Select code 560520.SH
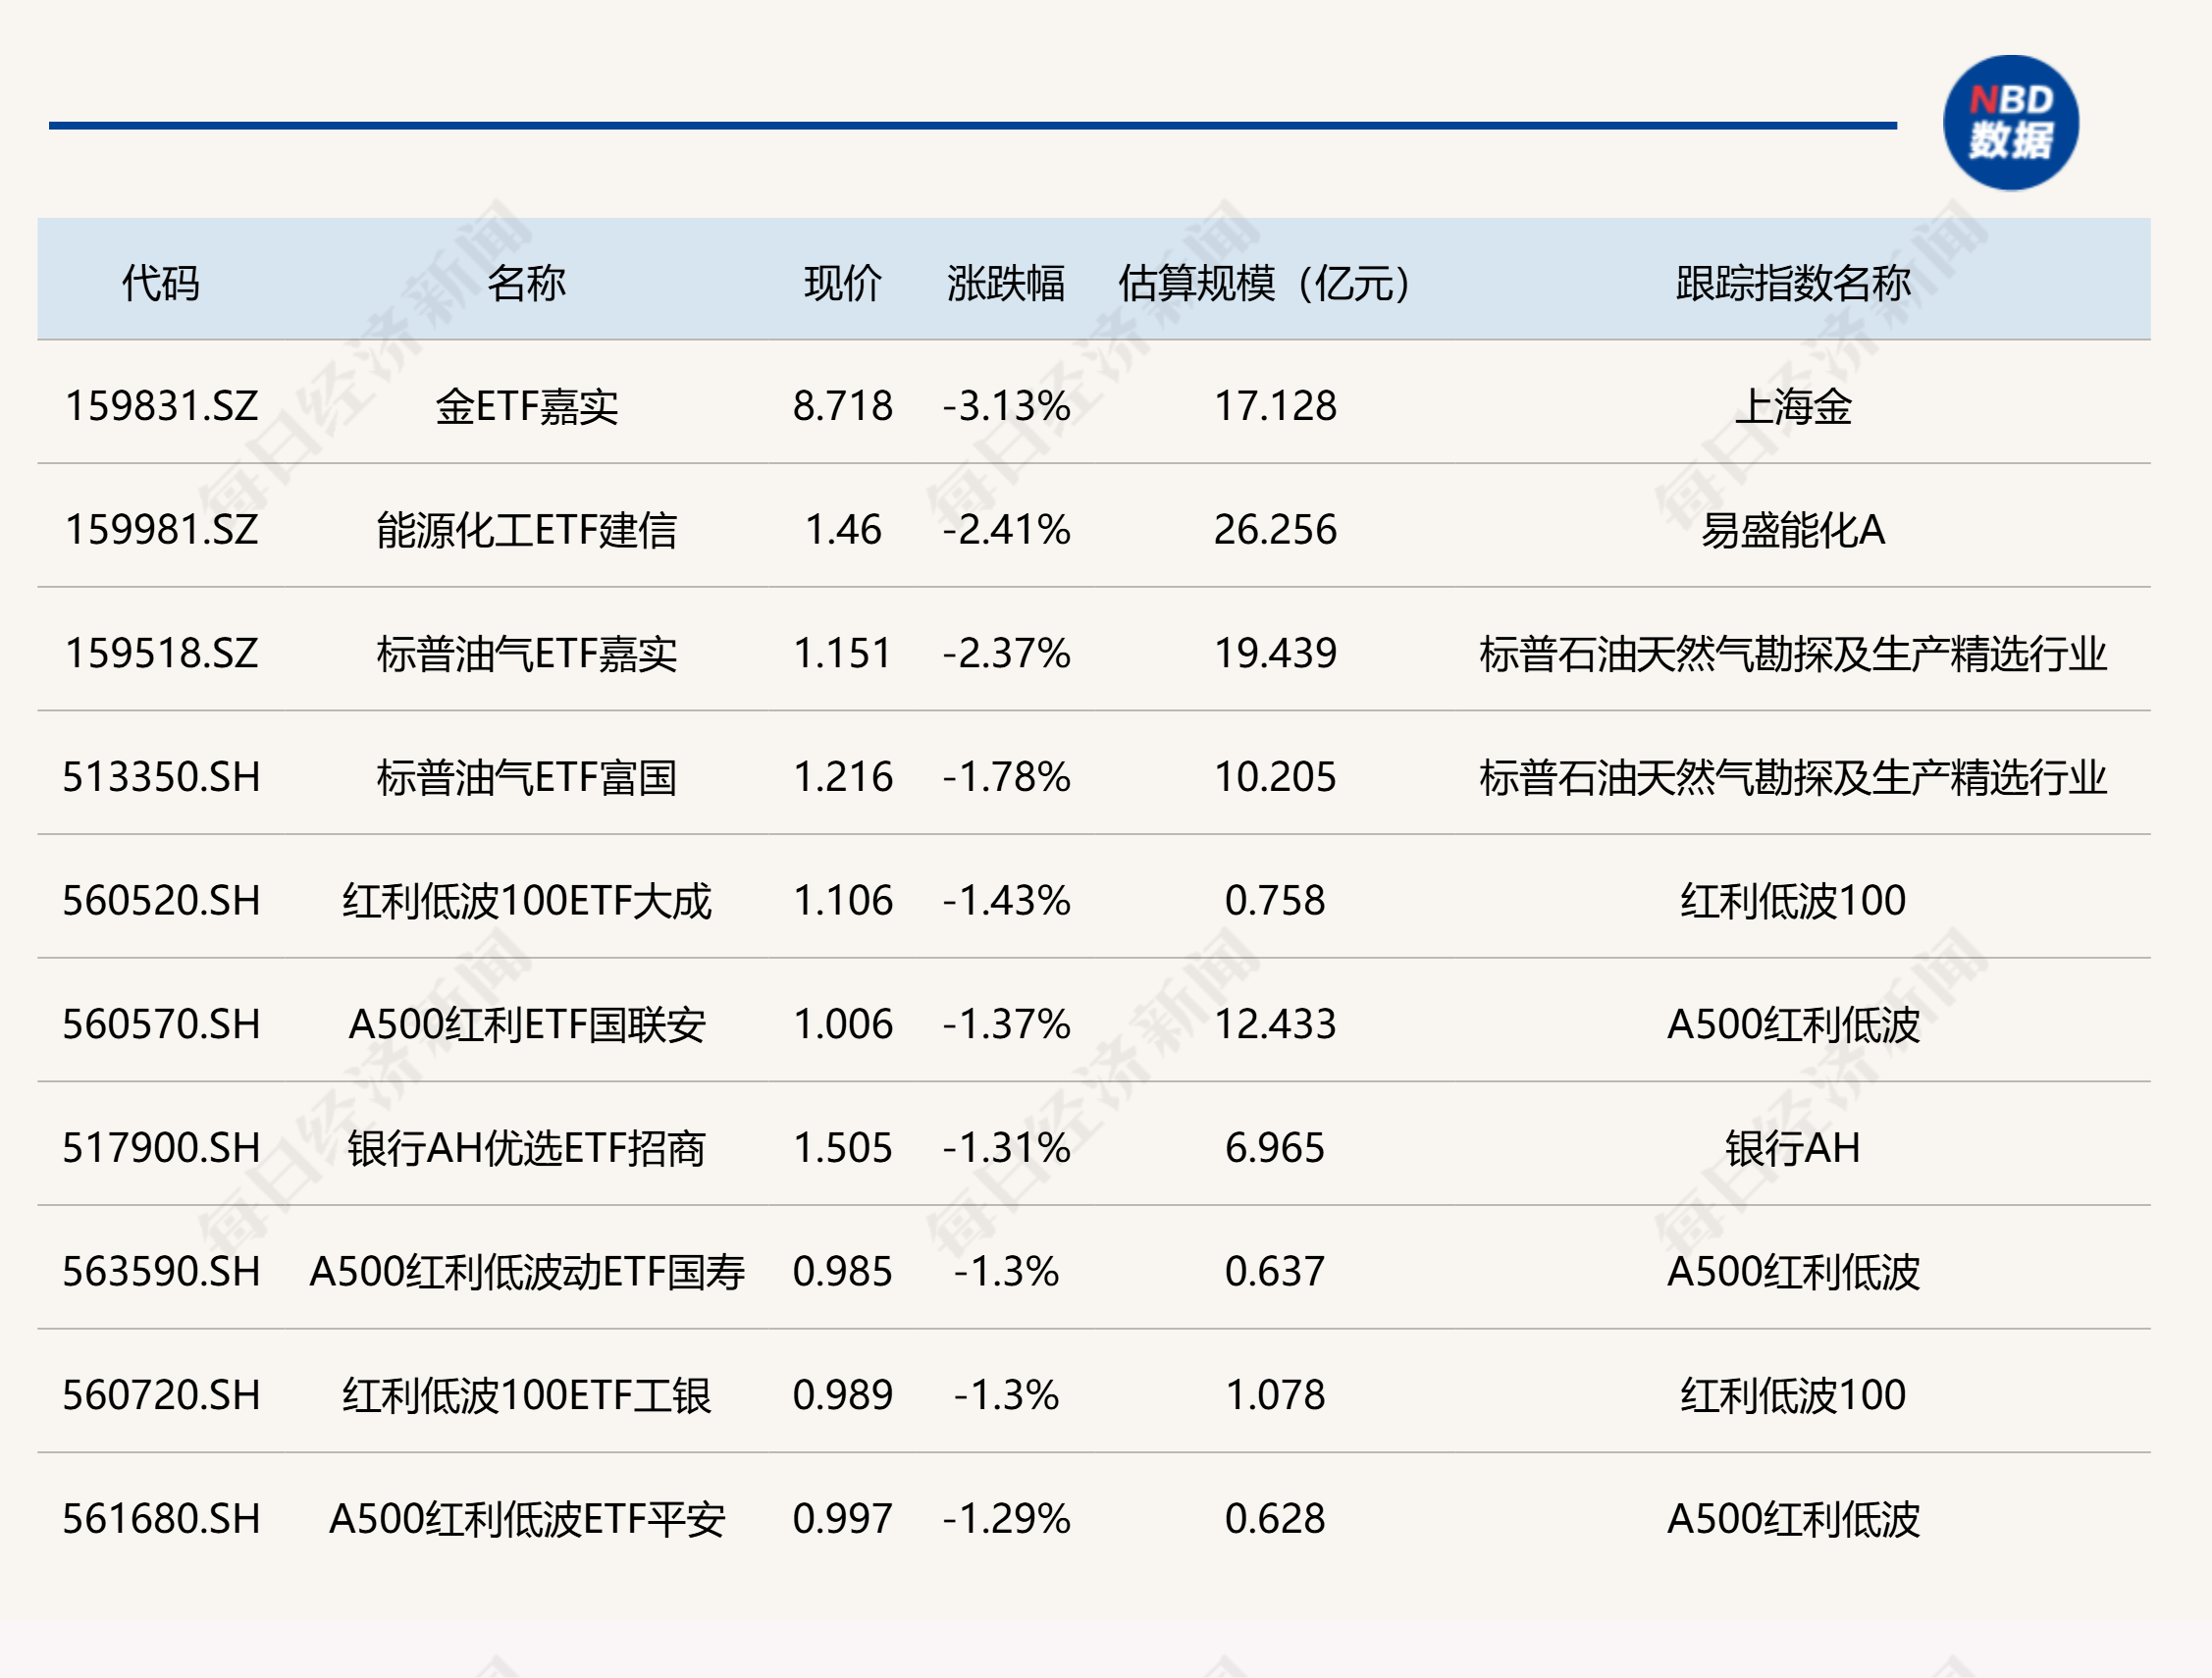Image resolution: width=2212 pixels, height=1678 pixels. 161,901
